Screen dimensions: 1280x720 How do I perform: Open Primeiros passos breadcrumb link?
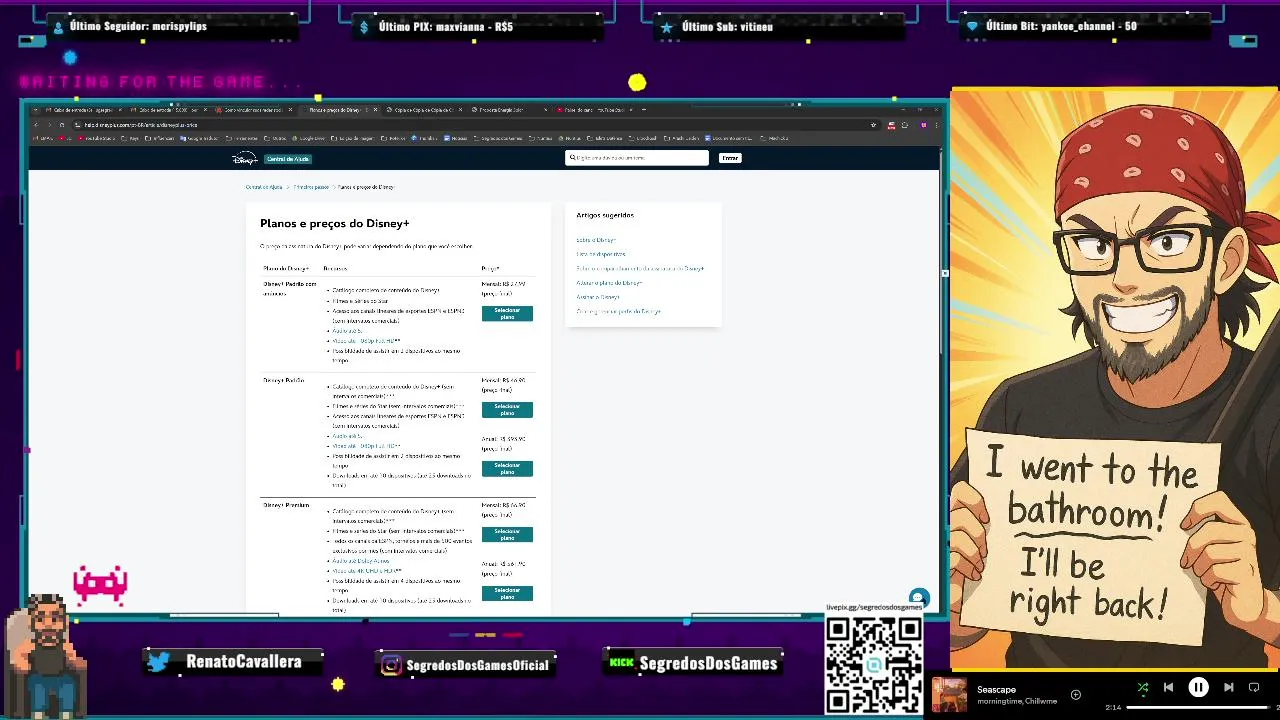311,187
